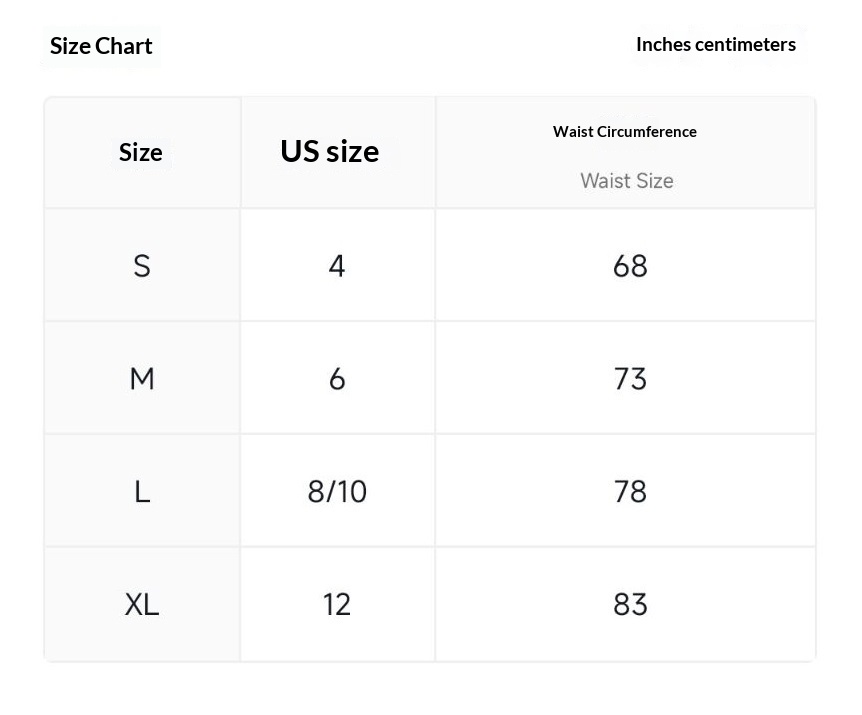This screenshot has height=715, width=862.
Task: Click the Waist Size subheader label
Action: [627, 181]
